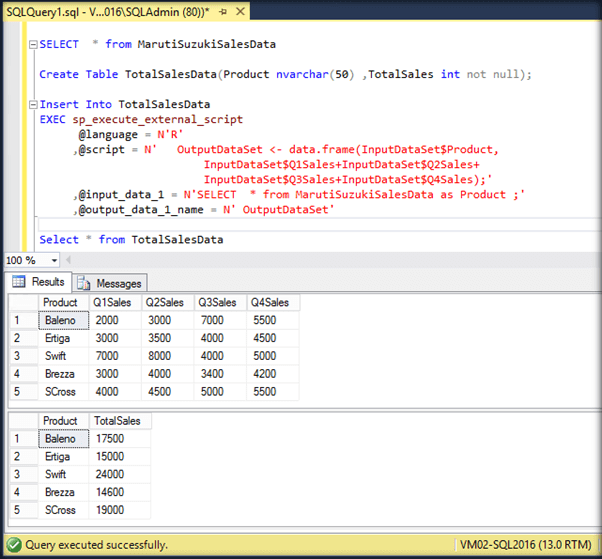This screenshot has width=602, height=559.
Task: Collapse the Insert Into TotalSalesData block
Action: 32,105
